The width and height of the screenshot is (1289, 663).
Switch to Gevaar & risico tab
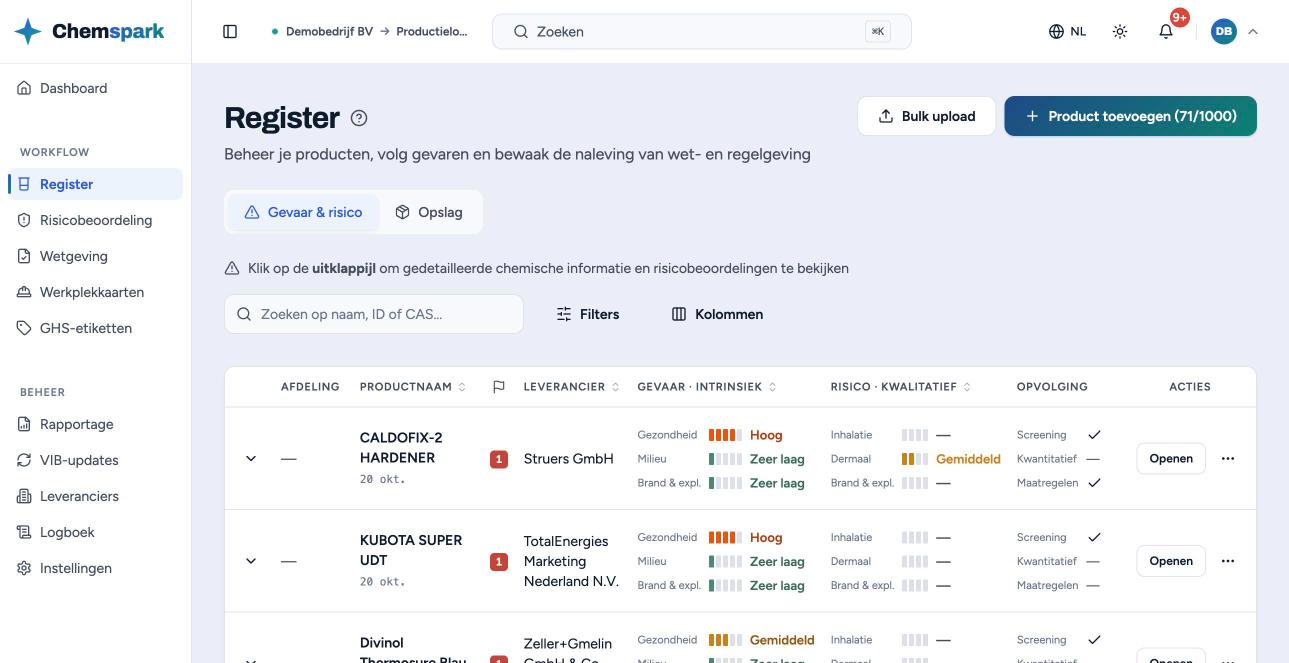(303, 212)
